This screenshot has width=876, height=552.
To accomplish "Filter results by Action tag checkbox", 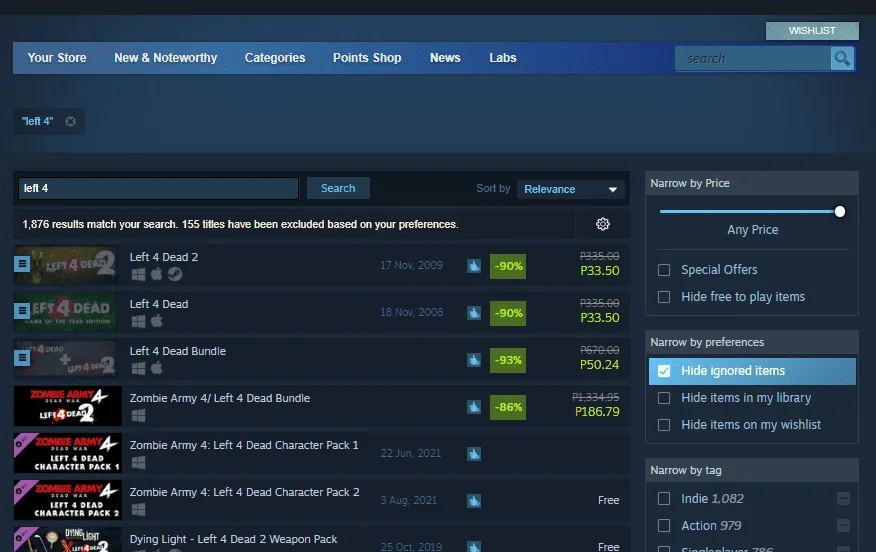I will click(664, 525).
